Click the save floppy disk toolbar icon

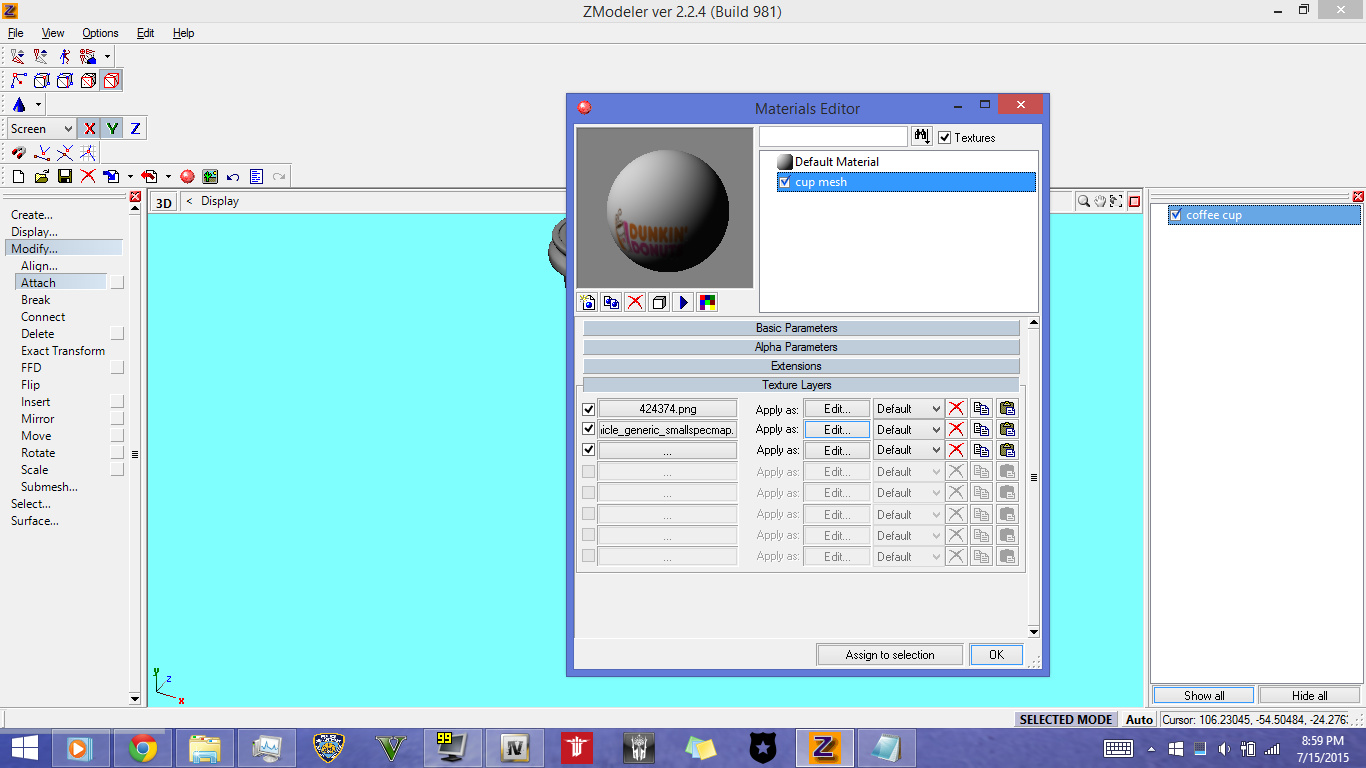[x=64, y=177]
